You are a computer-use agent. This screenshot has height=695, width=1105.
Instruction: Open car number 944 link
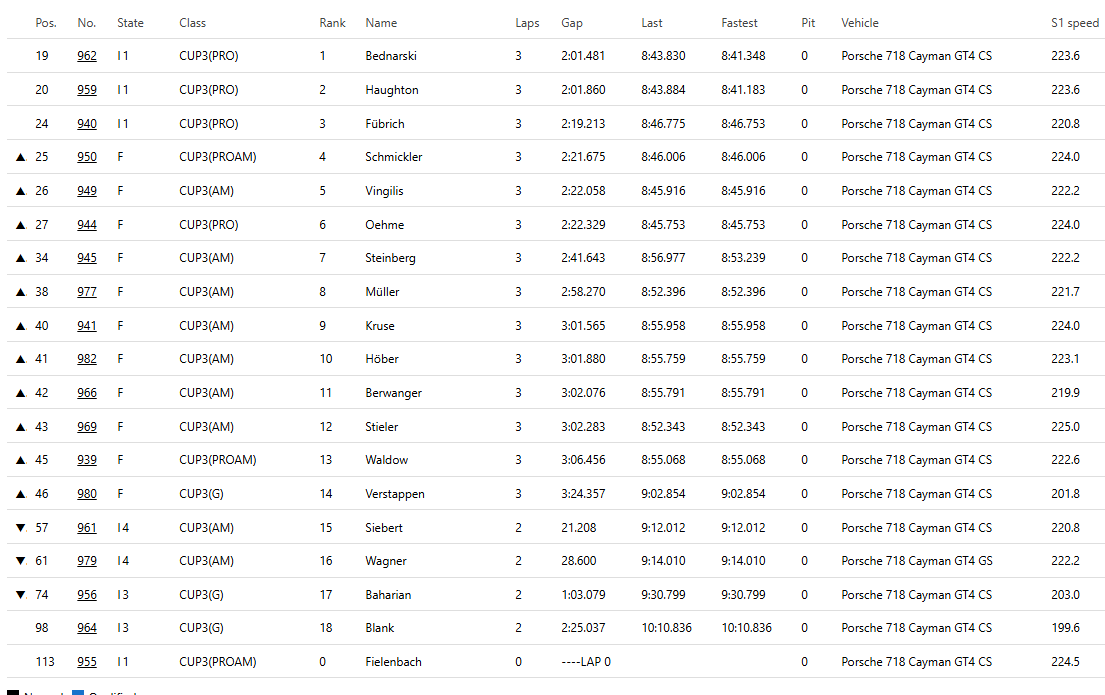tap(87, 225)
